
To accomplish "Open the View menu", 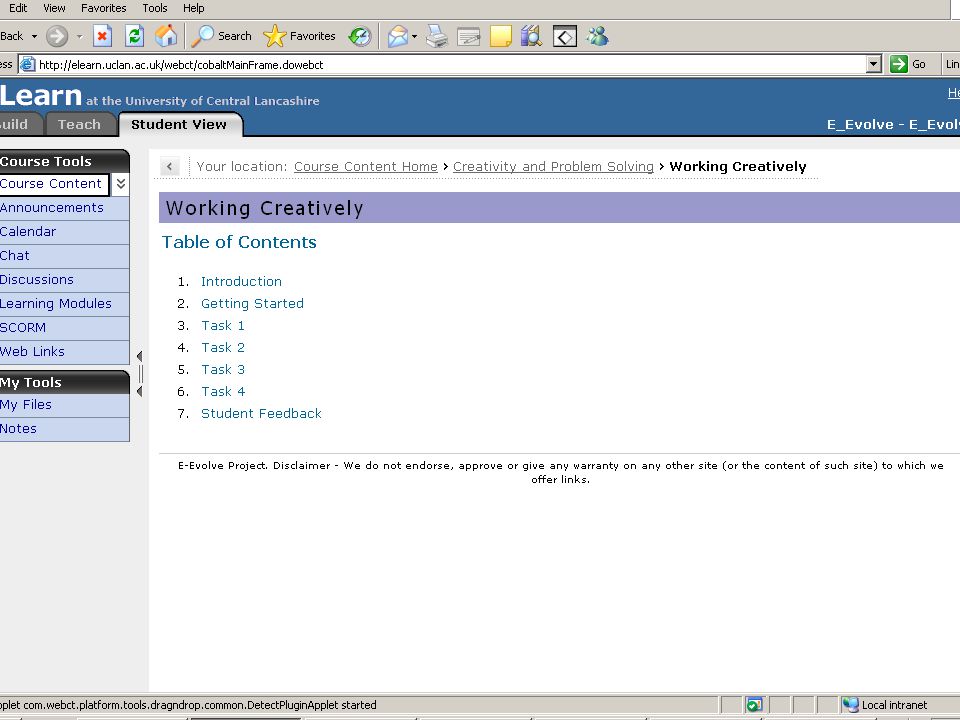I will pos(54,8).
